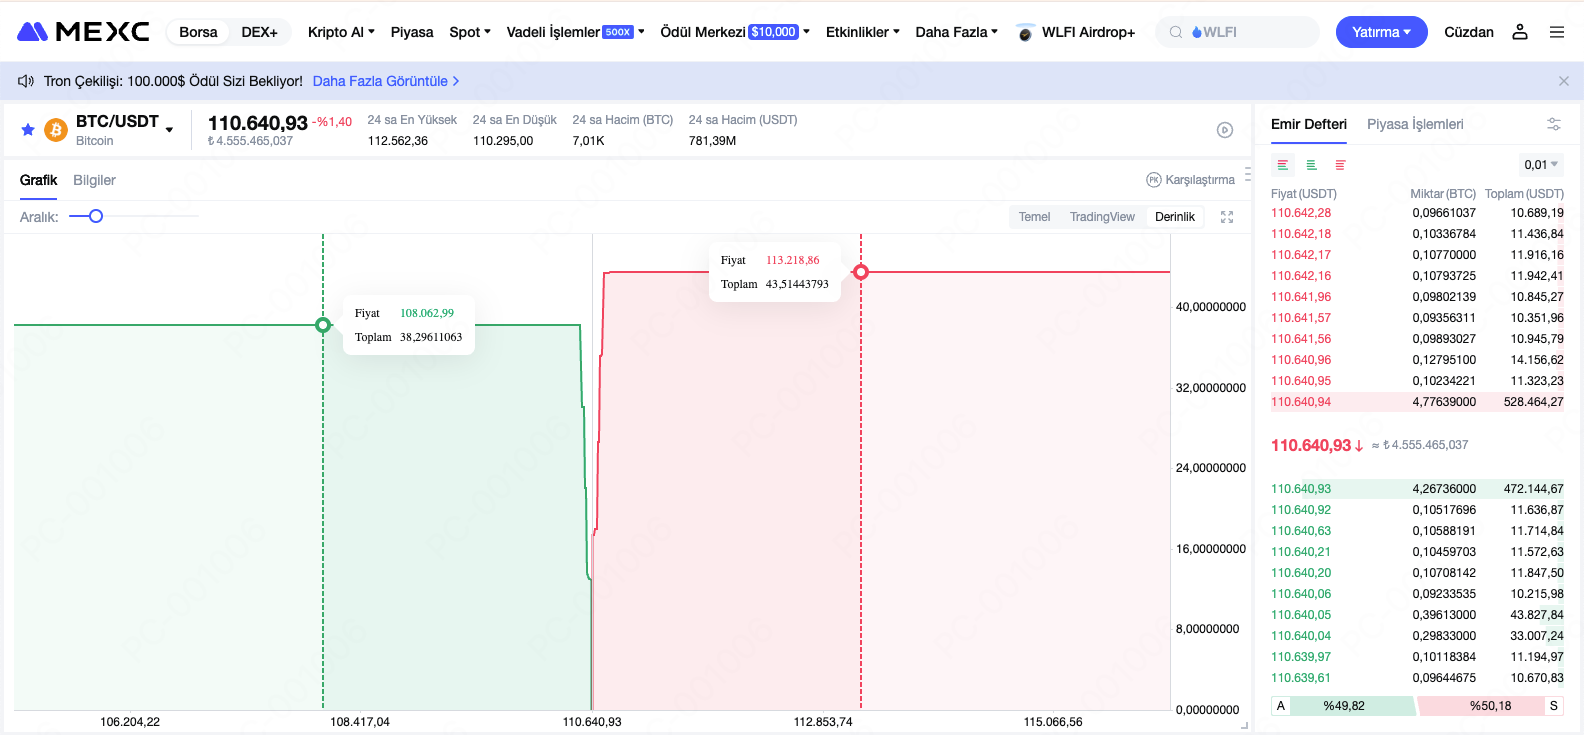Click the WLFI search field

(1237, 32)
